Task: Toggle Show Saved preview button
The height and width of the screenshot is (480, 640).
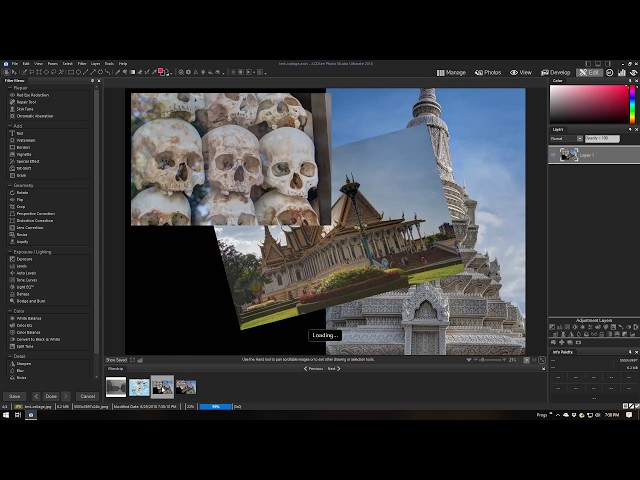Action: (x=116, y=360)
